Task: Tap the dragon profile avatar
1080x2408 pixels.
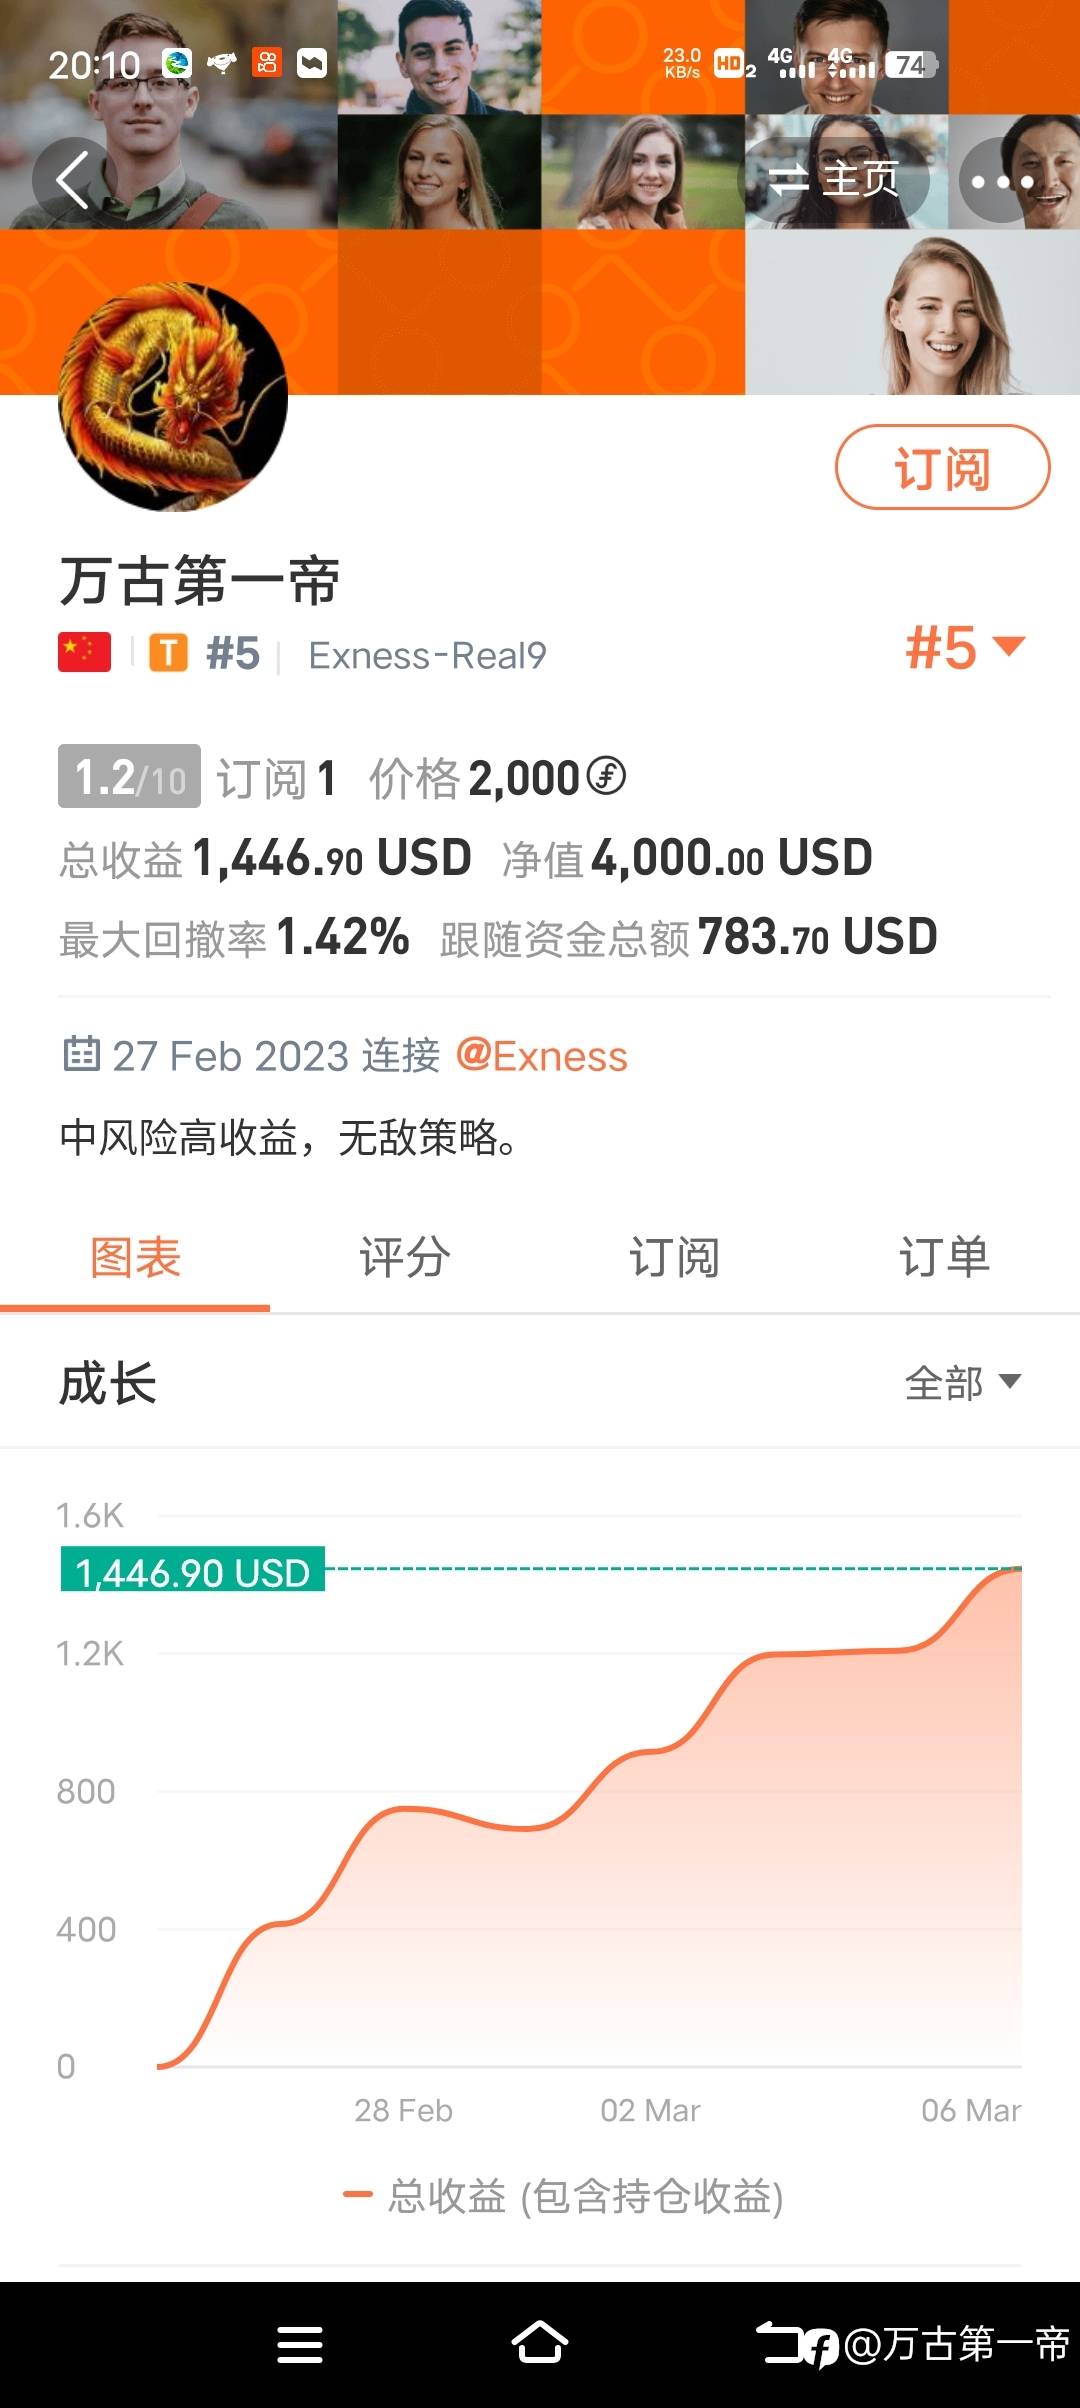Action: (x=173, y=397)
